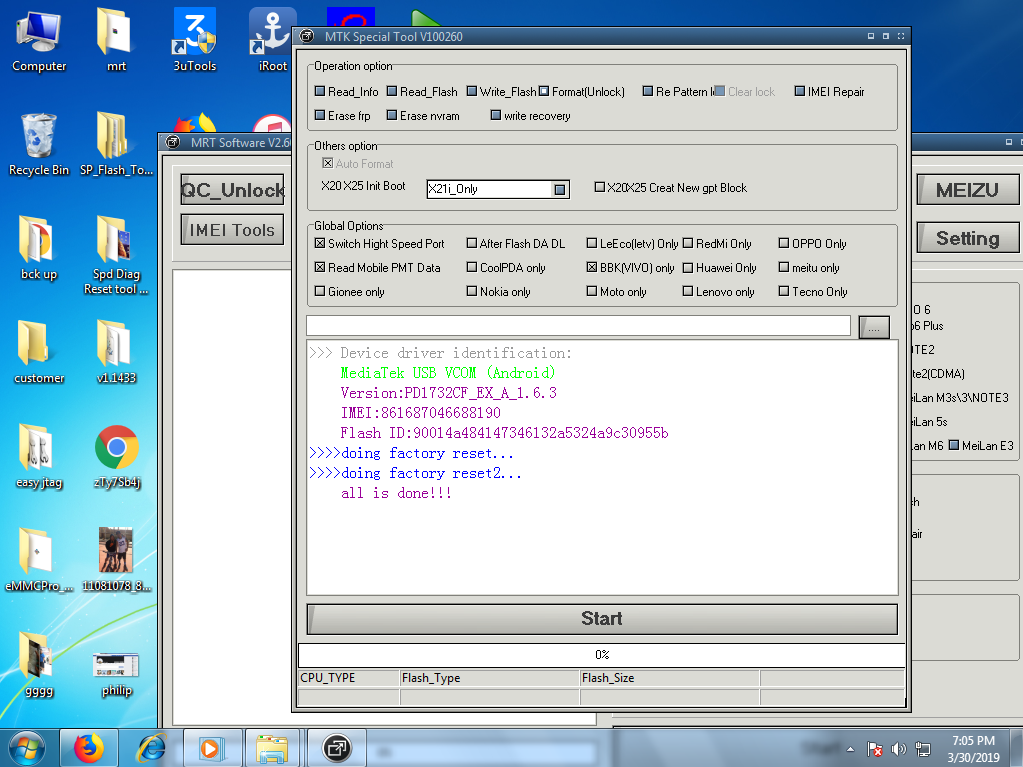
Task: Click the IMEI:861687046688190 log line
Action: point(421,413)
